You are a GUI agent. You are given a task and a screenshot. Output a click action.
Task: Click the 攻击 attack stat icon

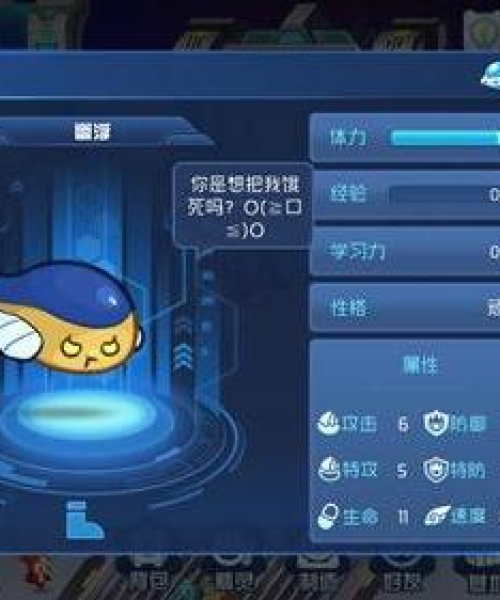(x=328, y=424)
